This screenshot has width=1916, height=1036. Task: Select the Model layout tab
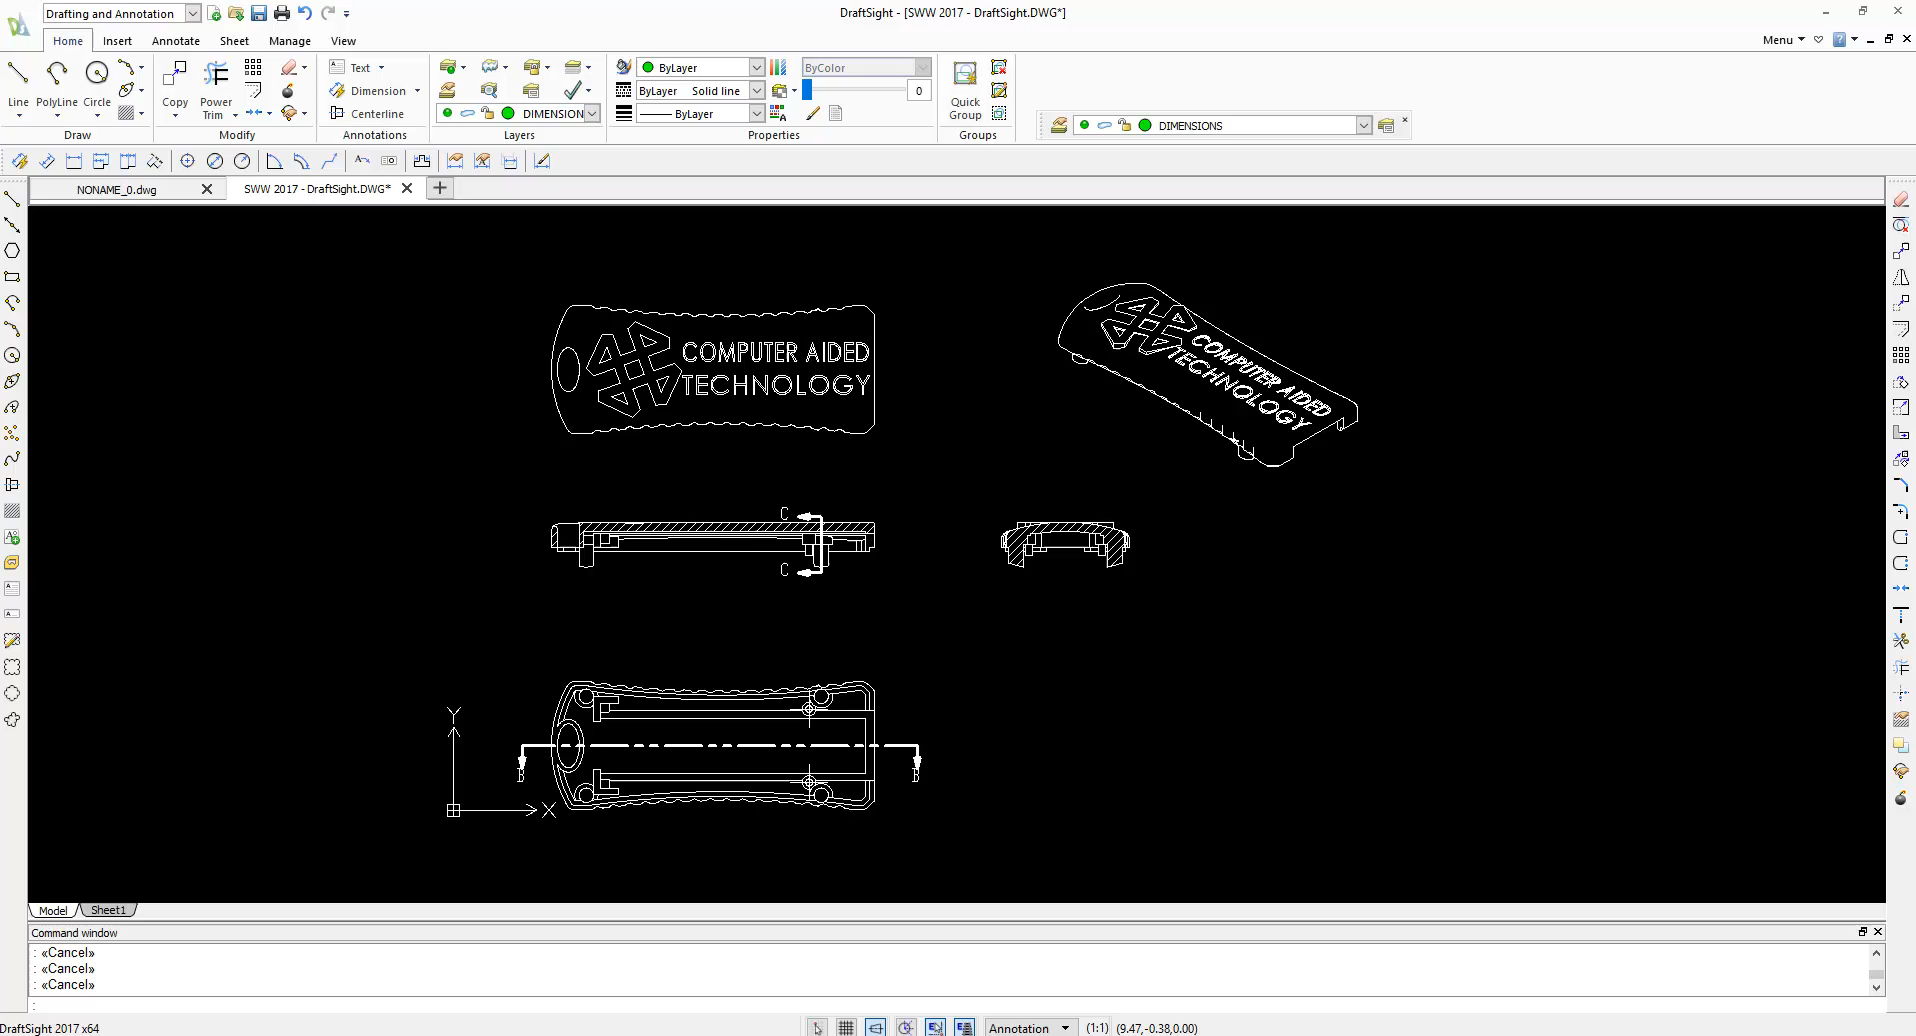[53, 910]
